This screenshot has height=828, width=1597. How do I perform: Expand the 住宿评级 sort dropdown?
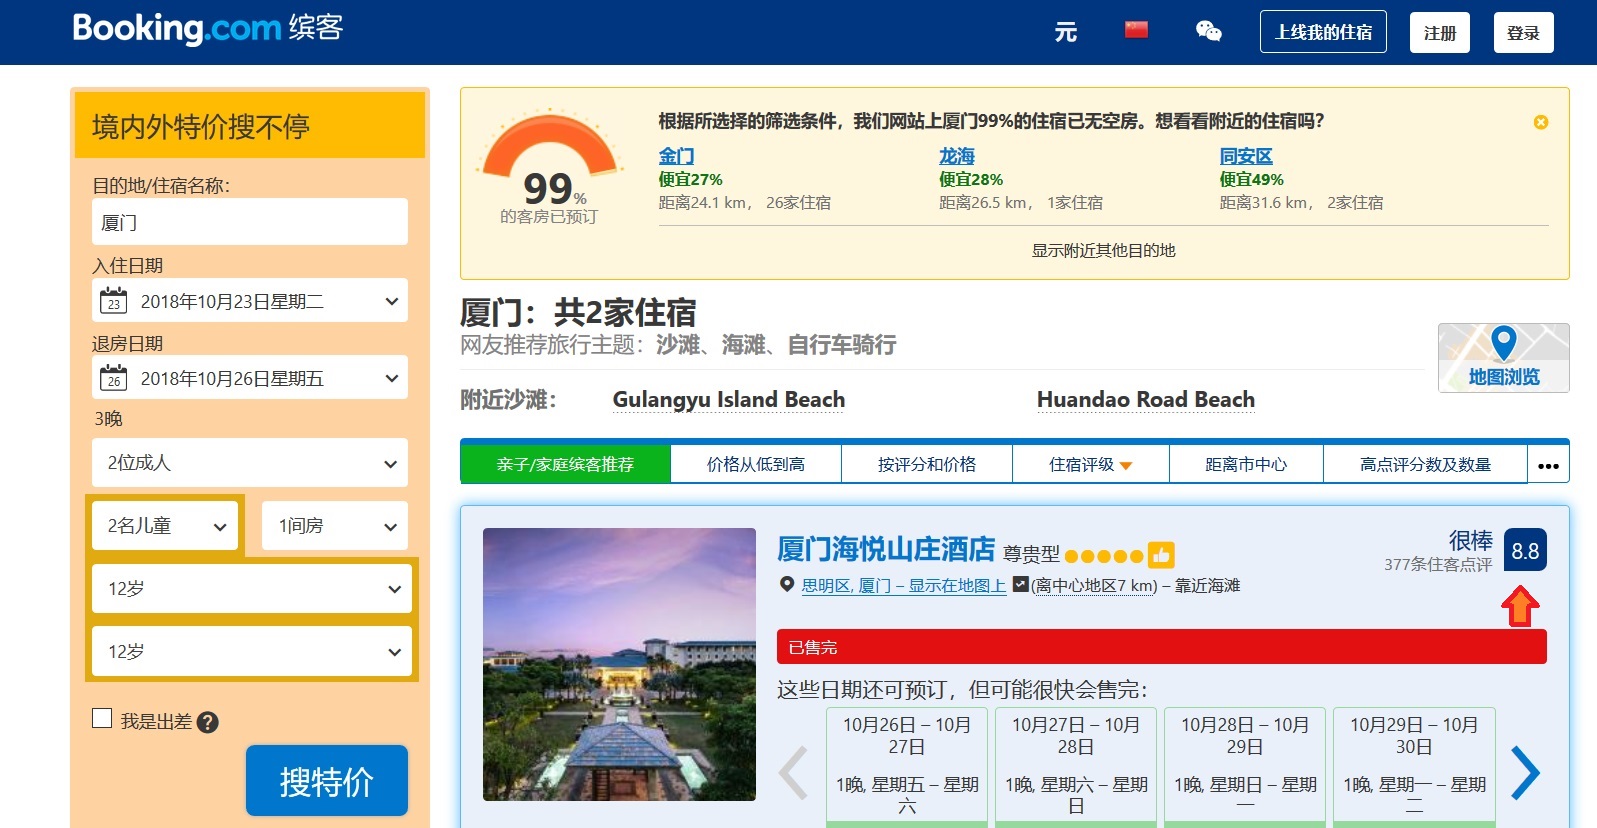click(1090, 465)
